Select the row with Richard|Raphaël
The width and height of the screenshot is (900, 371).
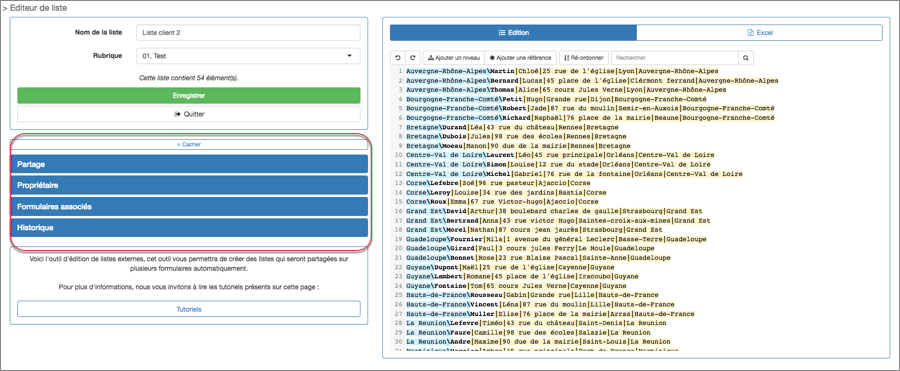pos(590,118)
